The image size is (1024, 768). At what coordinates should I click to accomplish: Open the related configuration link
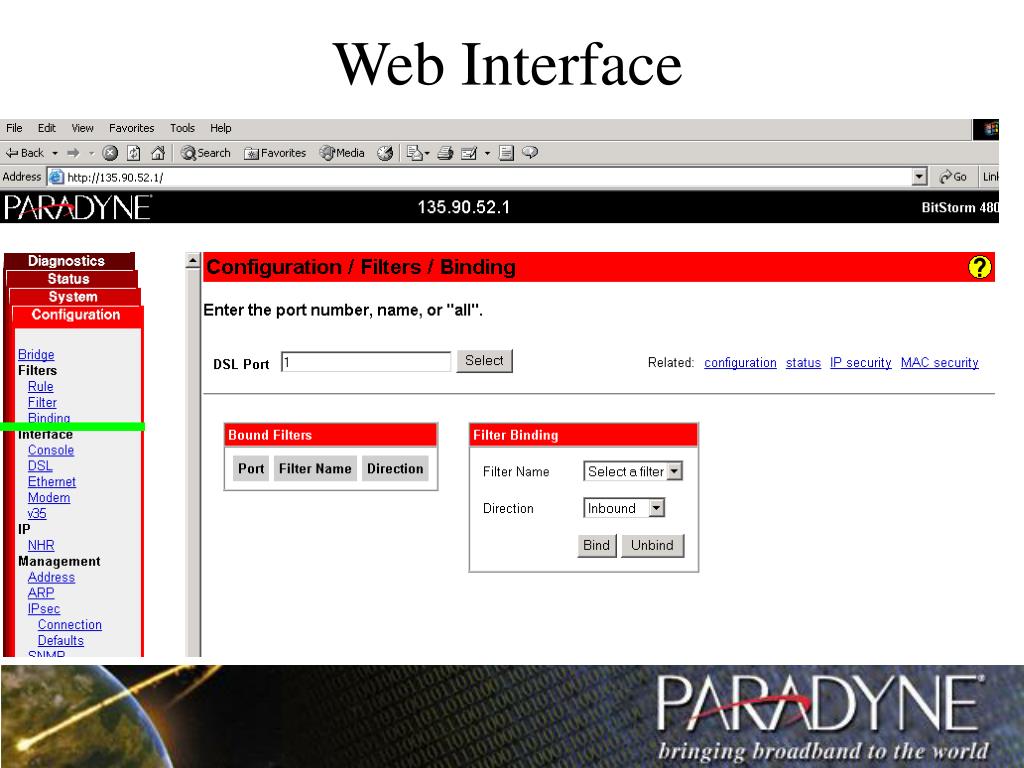(x=740, y=362)
